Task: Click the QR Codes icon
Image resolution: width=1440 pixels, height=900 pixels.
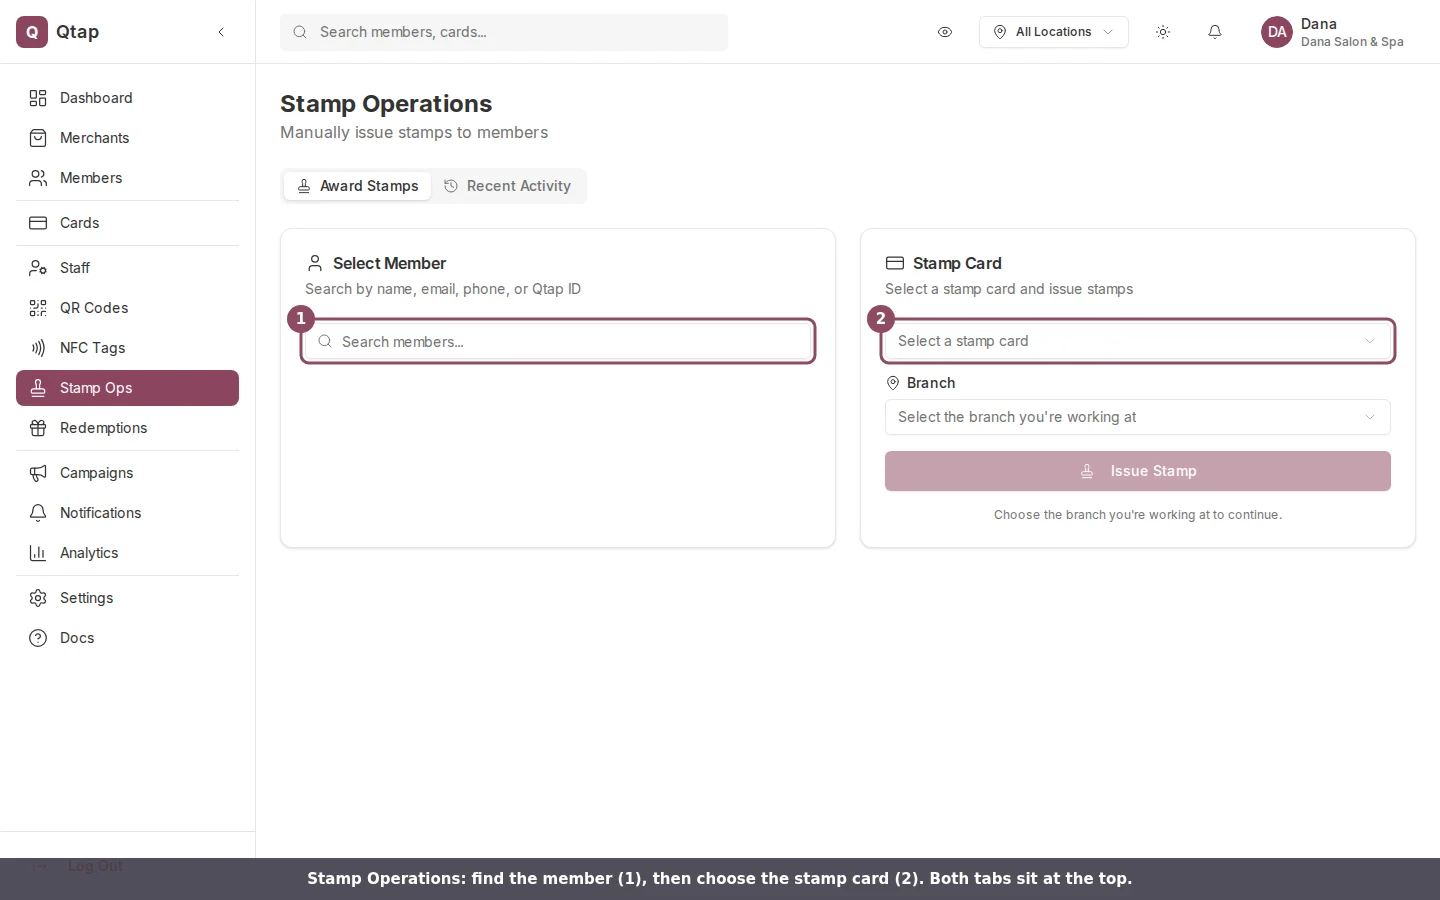Action: click(x=38, y=308)
